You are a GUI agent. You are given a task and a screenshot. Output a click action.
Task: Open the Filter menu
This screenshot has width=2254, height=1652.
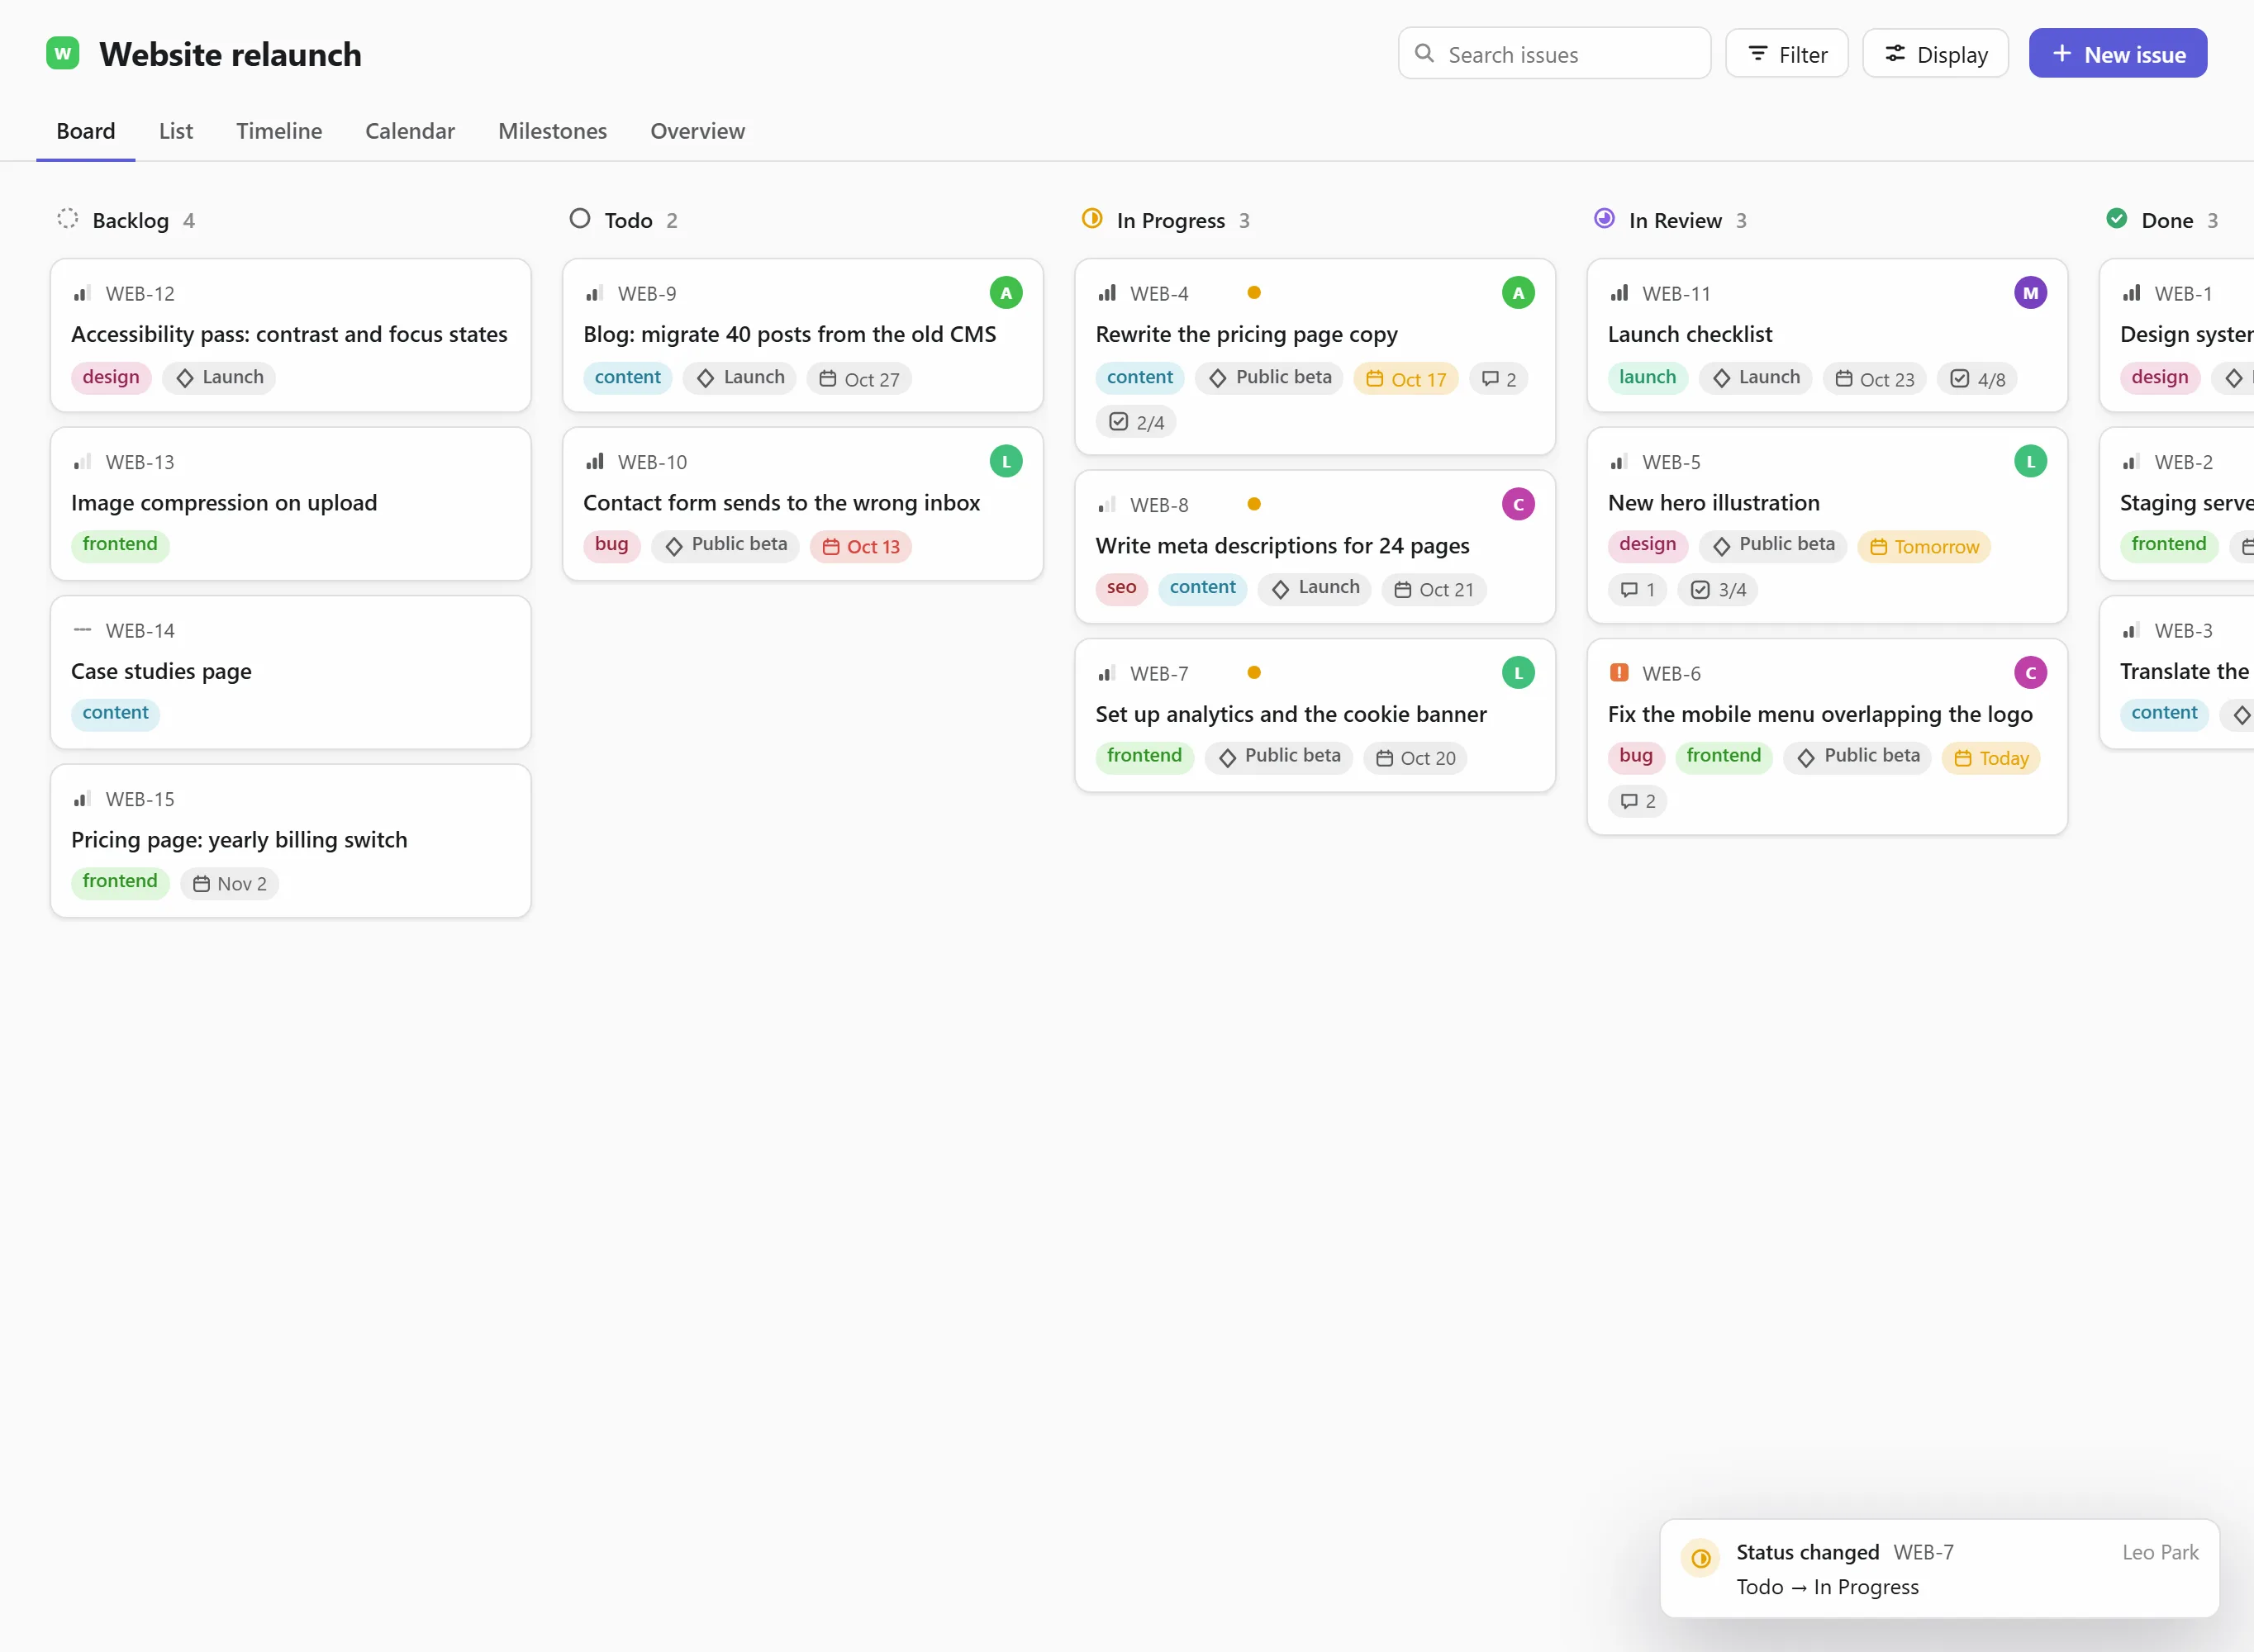[x=1787, y=54]
